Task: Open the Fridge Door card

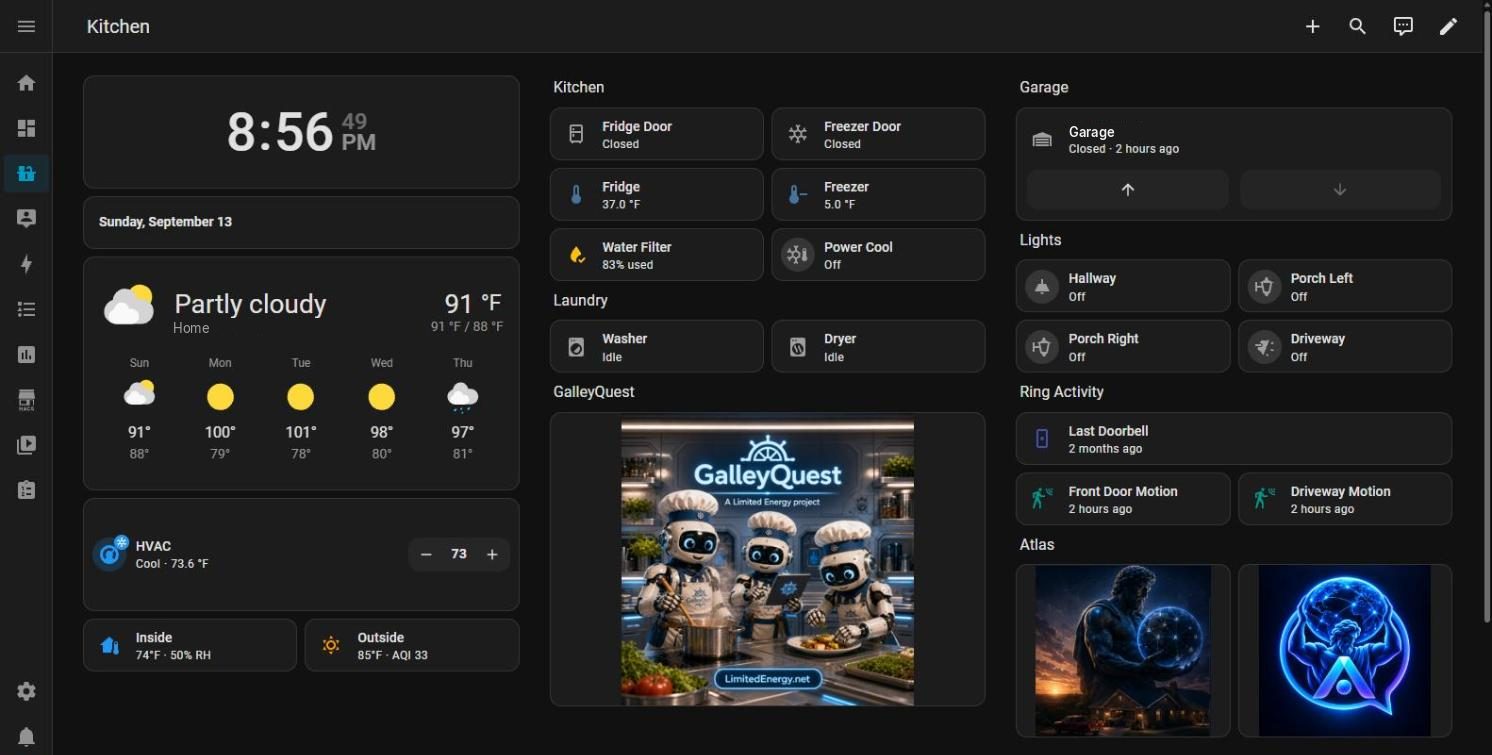Action: pos(657,134)
